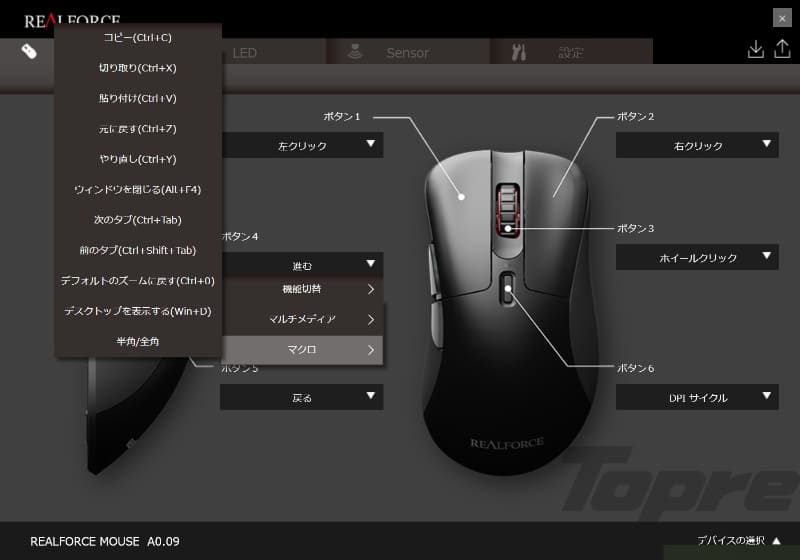Select 前のタブ(Ctrl+Shift+Tab) macro
This screenshot has height=560, width=800.
(x=138, y=250)
